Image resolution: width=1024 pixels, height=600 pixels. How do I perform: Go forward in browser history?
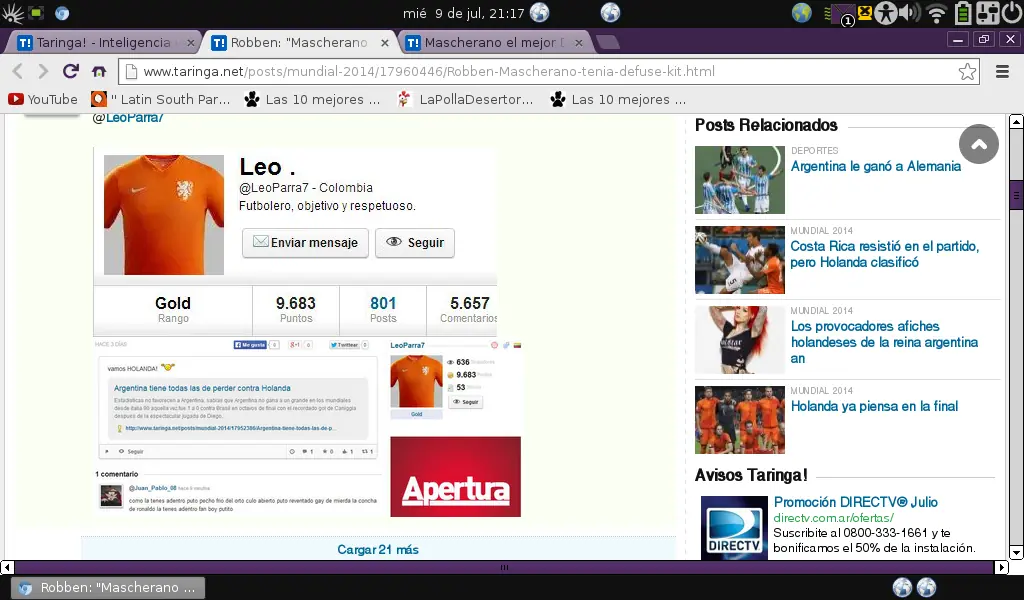tap(43, 71)
